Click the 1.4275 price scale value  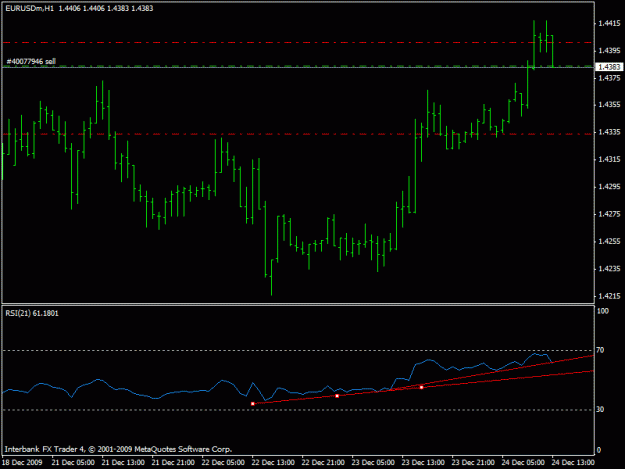click(609, 214)
